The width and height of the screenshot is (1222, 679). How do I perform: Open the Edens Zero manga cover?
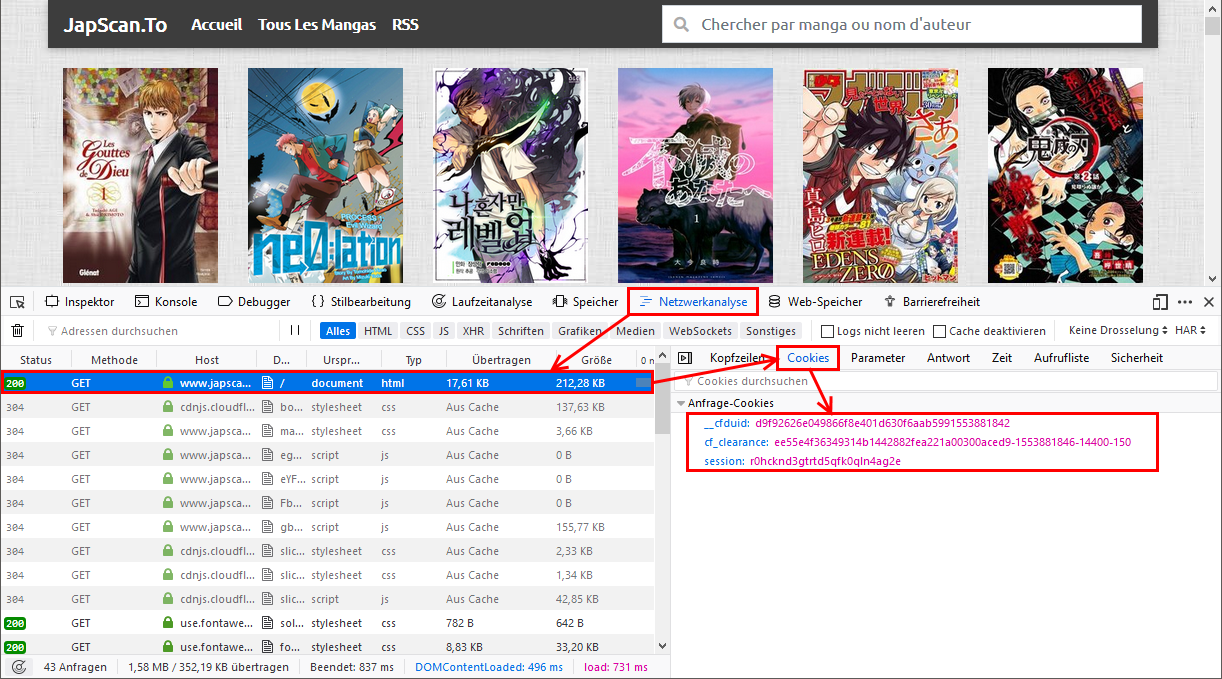880,175
